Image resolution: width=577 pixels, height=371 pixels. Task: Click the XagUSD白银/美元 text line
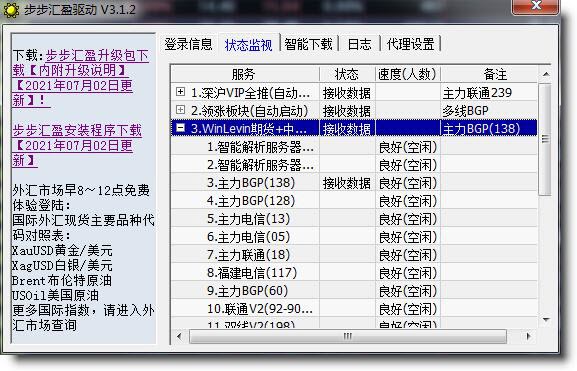tap(62, 265)
